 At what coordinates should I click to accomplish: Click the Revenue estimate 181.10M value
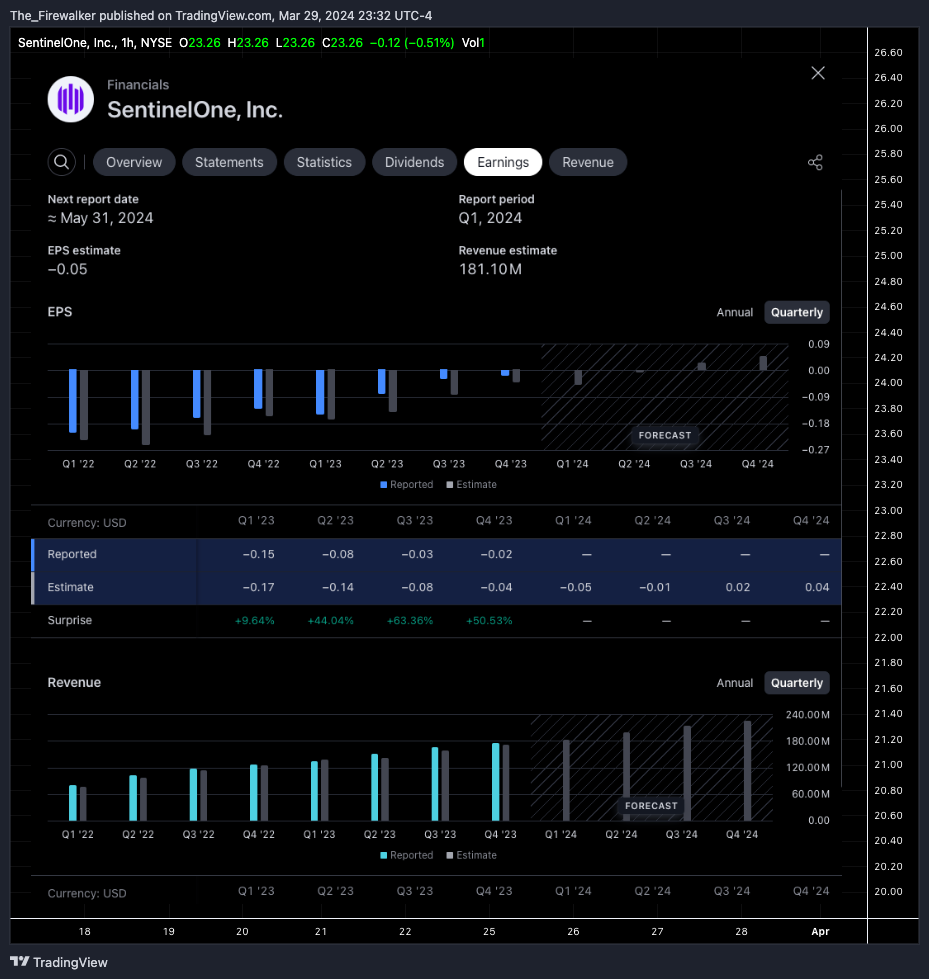click(x=490, y=270)
